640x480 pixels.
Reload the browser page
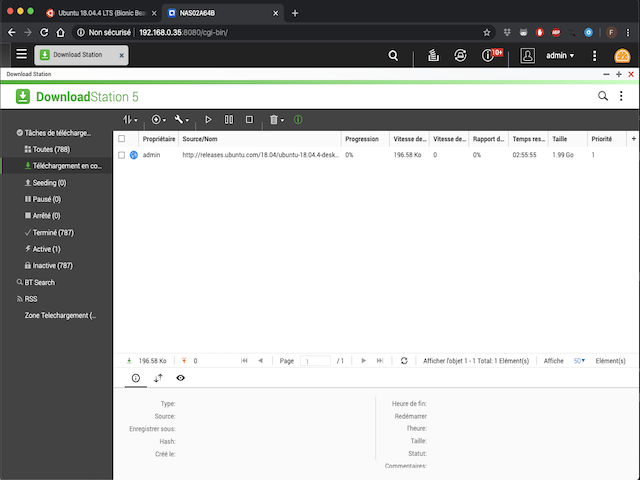(x=44, y=32)
